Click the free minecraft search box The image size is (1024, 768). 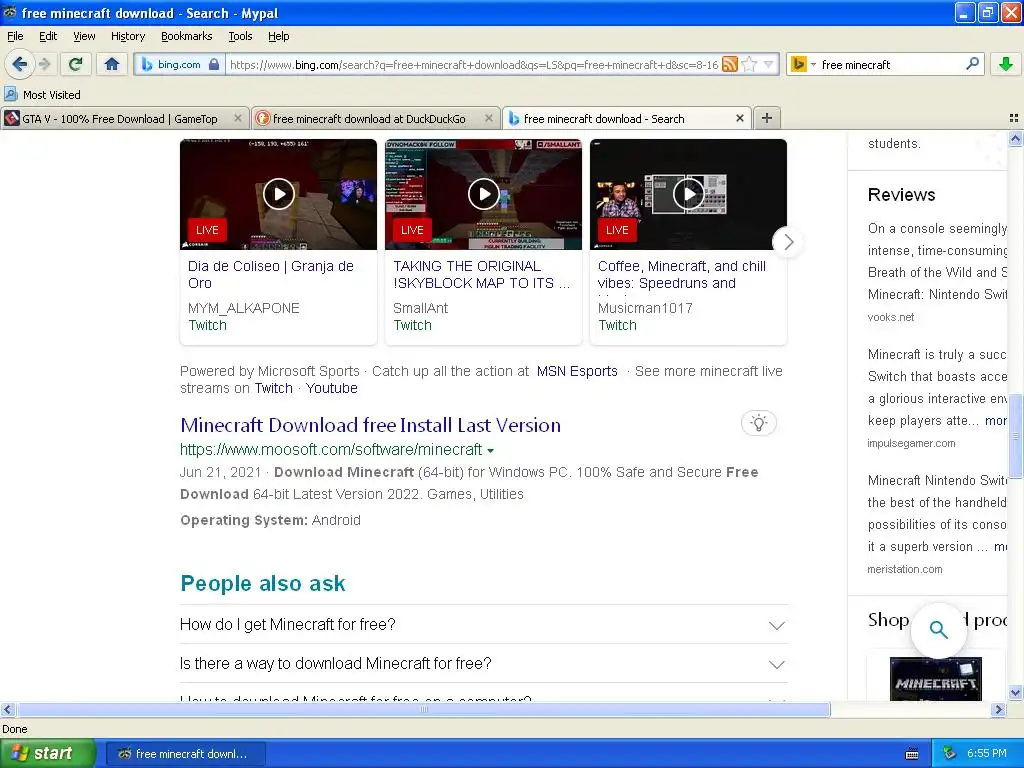[x=891, y=64]
